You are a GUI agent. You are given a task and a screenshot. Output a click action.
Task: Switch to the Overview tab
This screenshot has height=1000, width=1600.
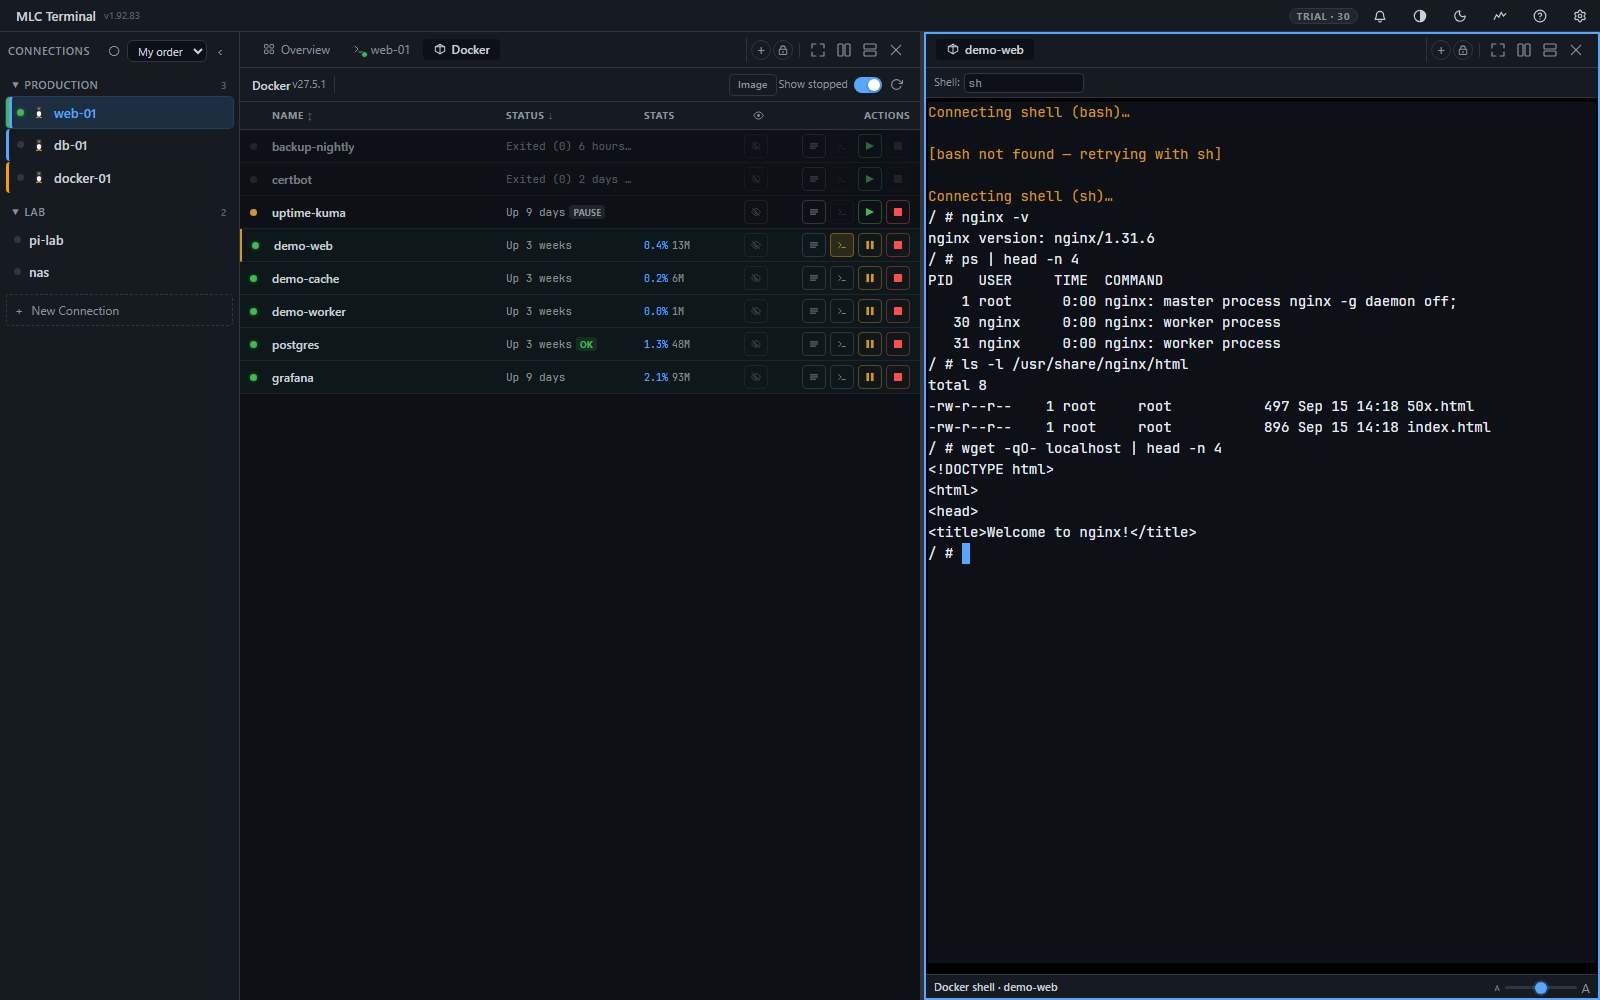coord(296,50)
